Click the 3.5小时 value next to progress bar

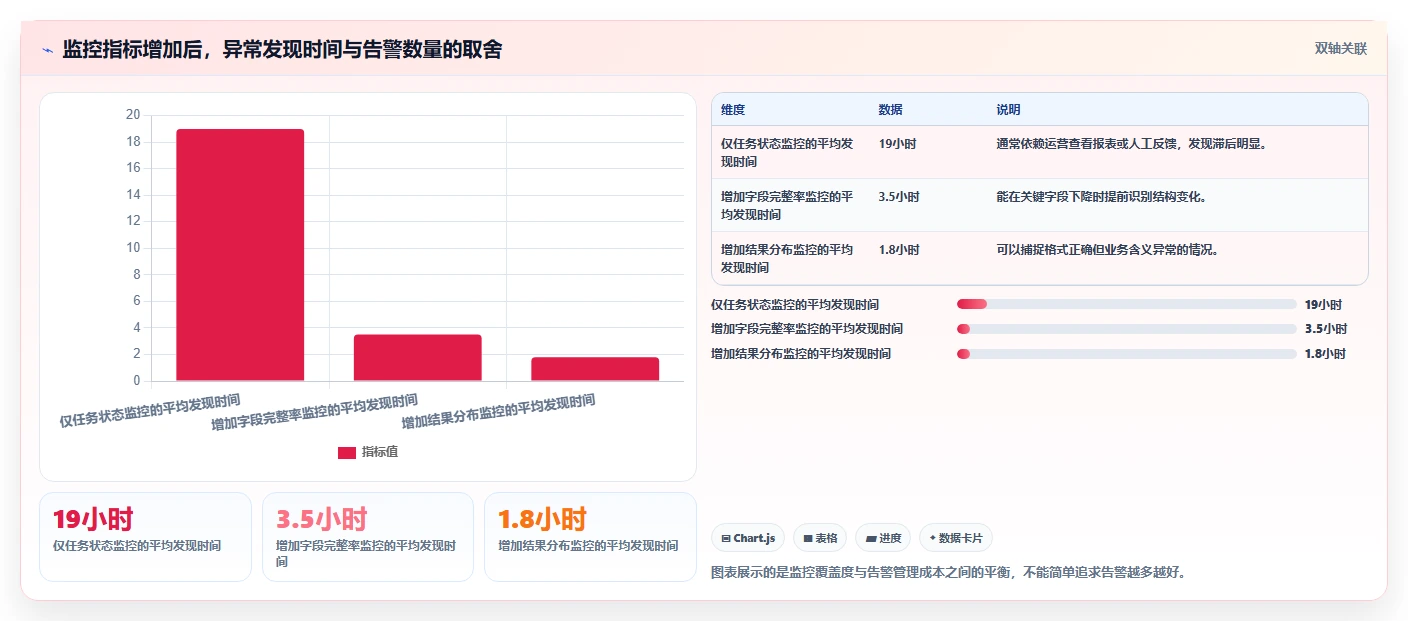(1325, 329)
